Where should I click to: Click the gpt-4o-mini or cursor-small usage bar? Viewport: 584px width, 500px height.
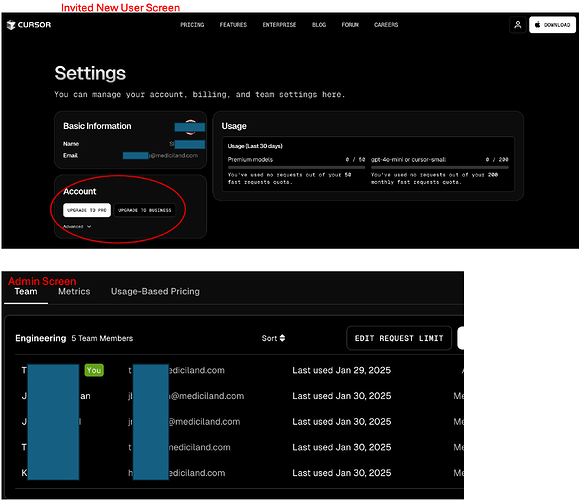tap(439, 167)
